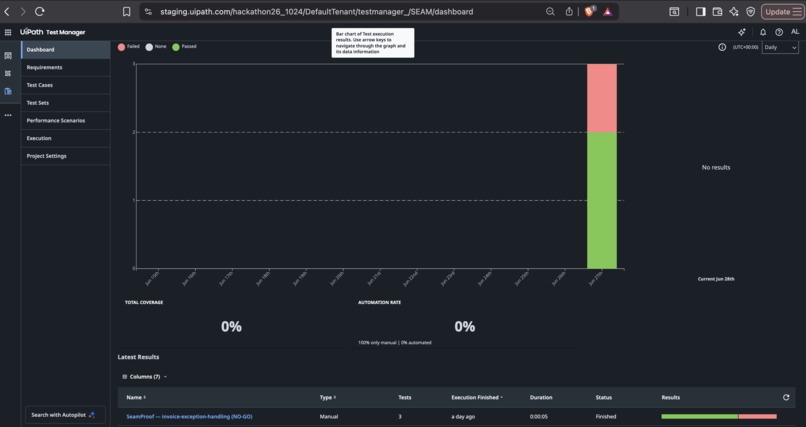Open the AL user profile avatar

[x=795, y=32]
